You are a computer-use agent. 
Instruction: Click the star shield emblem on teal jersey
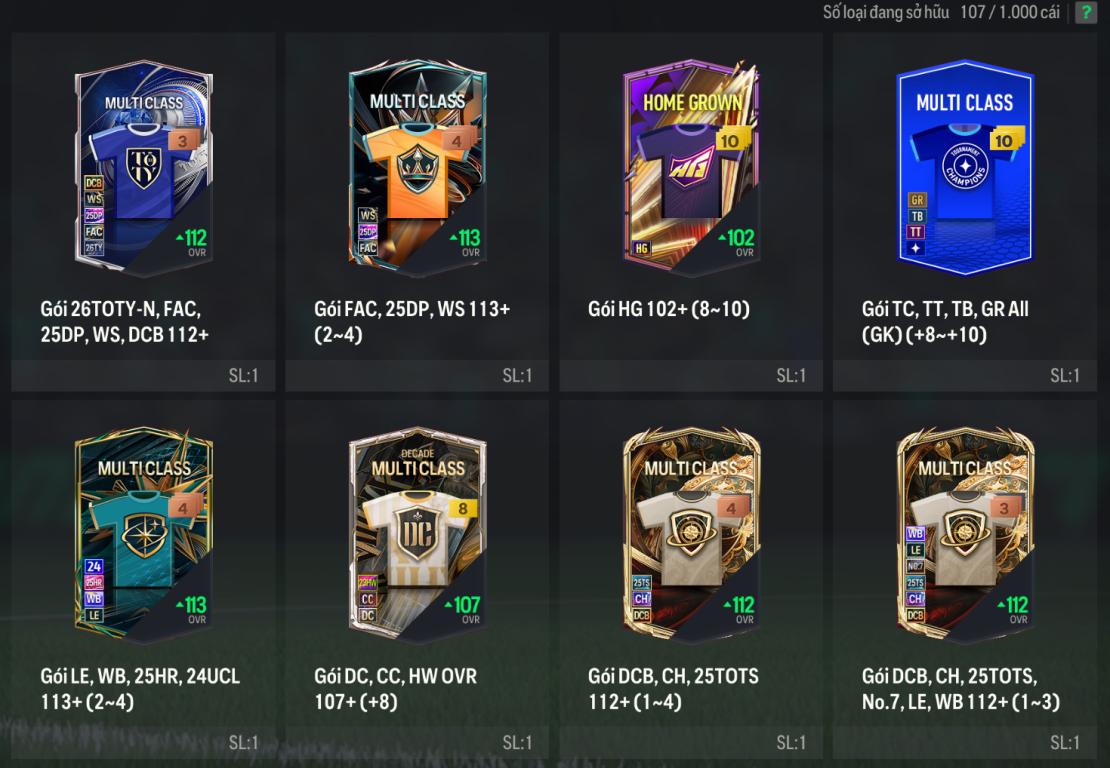click(x=144, y=536)
